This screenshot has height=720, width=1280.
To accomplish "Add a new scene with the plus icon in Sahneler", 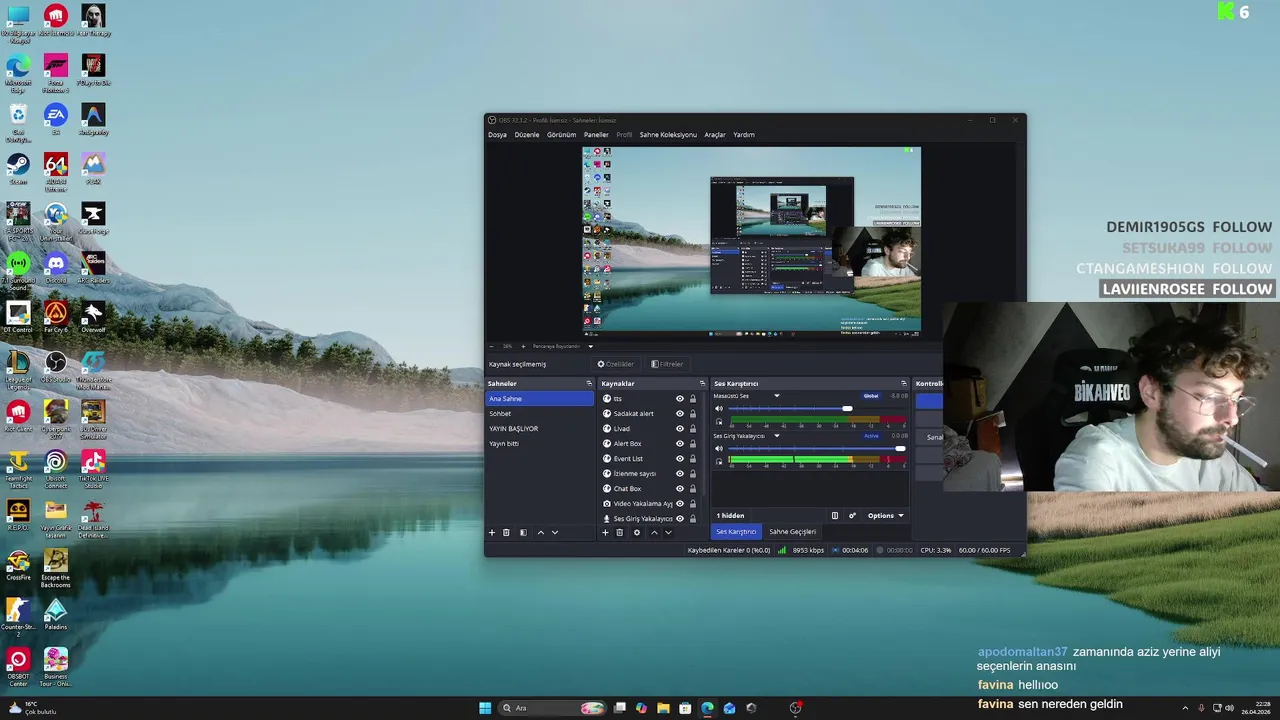I will pos(491,532).
